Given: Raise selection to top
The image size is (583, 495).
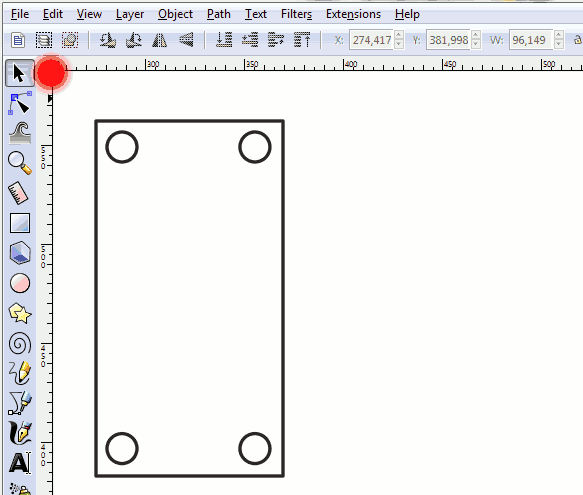Looking at the screenshot, I should coord(302,40).
